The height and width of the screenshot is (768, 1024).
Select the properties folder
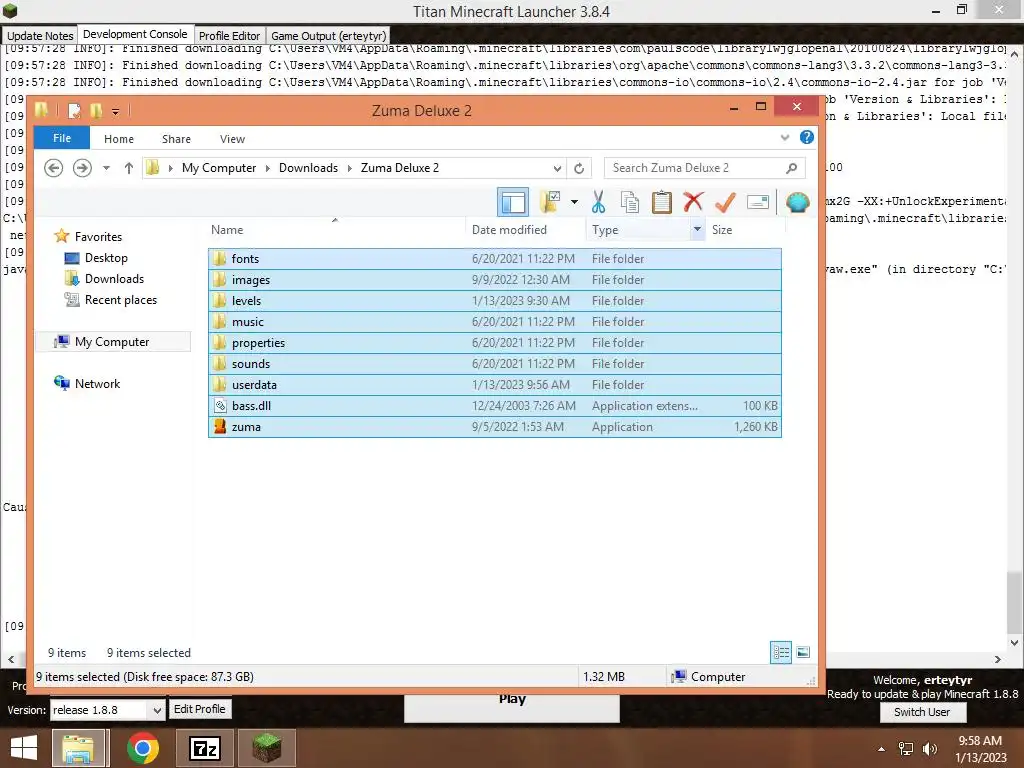(x=494, y=342)
